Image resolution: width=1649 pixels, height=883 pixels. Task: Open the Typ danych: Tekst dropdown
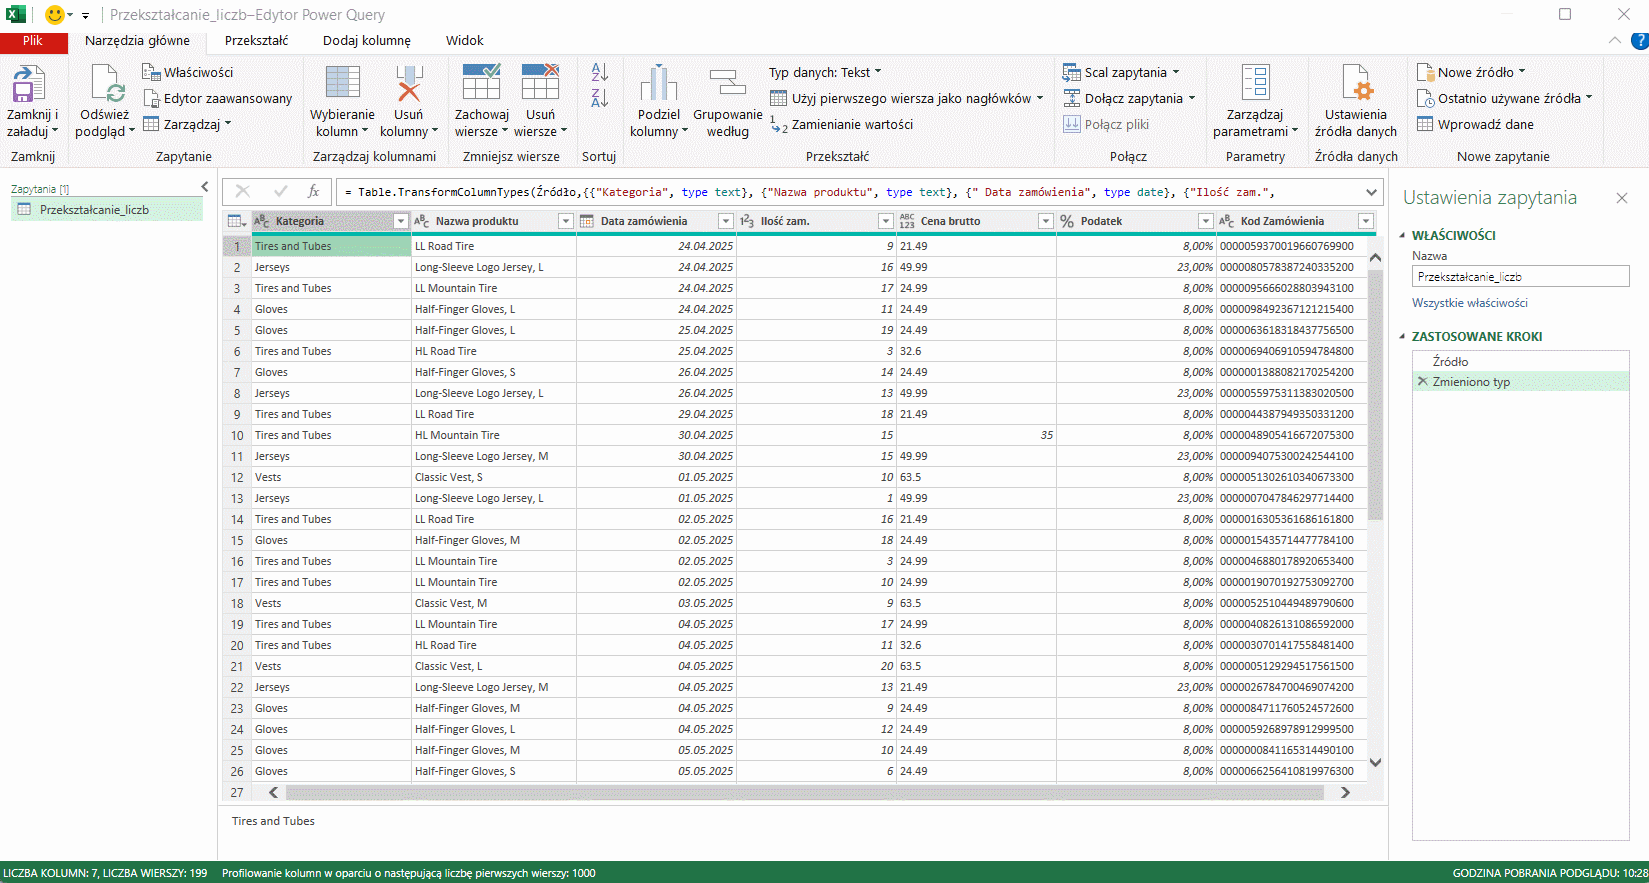[x=826, y=72]
